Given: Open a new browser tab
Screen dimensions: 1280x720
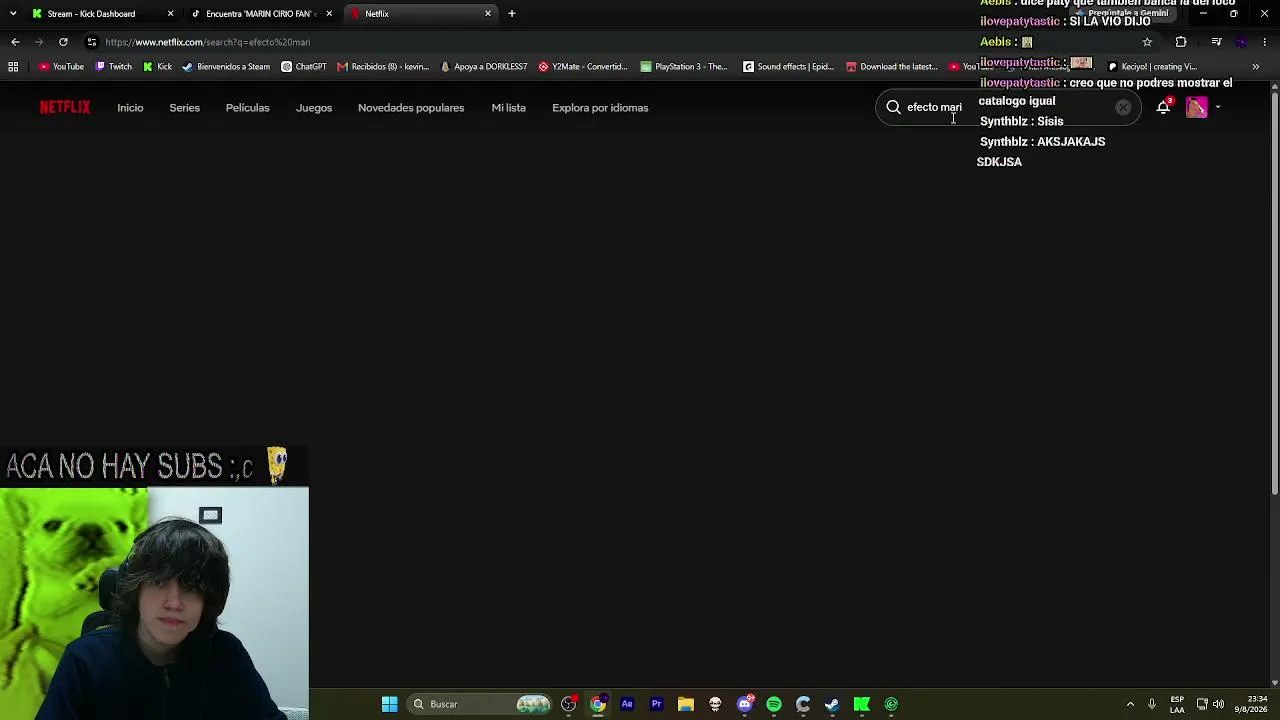Looking at the screenshot, I should coord(512,14).
